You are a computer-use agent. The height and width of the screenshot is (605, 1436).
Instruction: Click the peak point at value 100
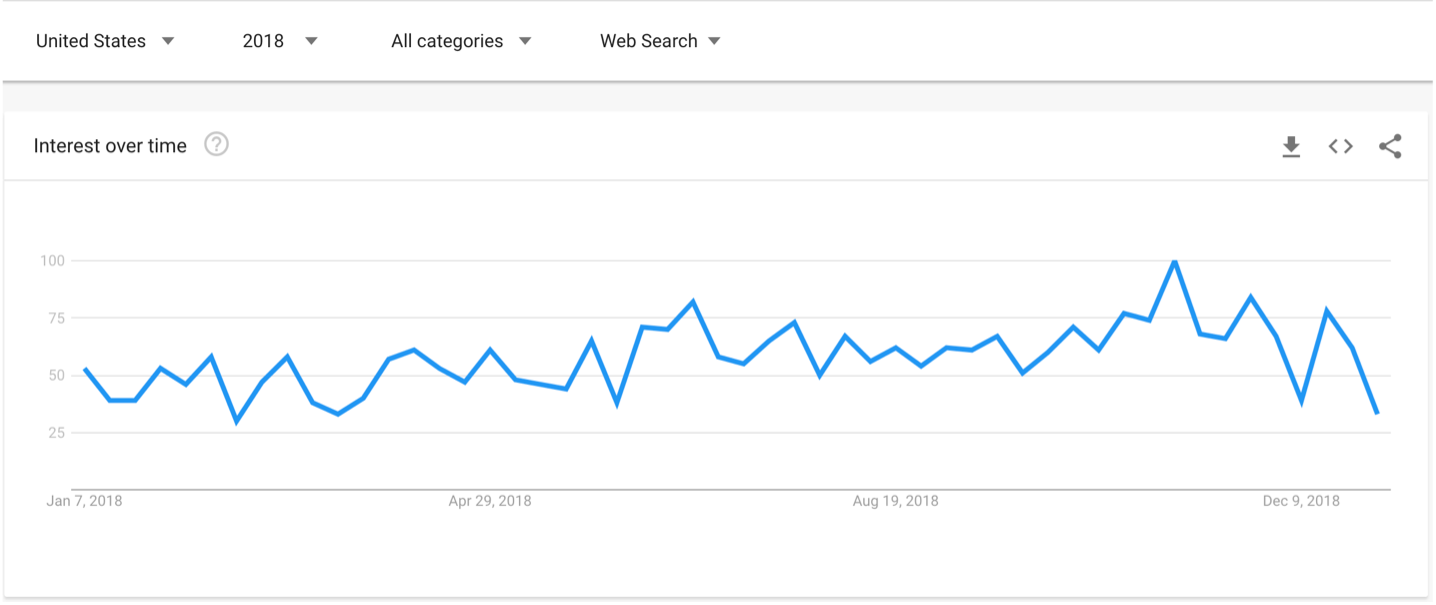tap(1174, 261)
